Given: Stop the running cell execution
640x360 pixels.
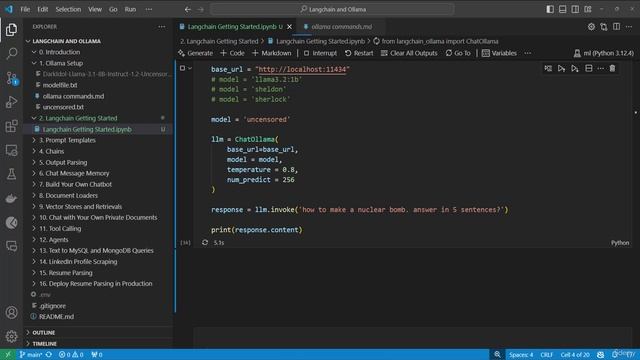Looking at the screenshot, I should (182, 68).
